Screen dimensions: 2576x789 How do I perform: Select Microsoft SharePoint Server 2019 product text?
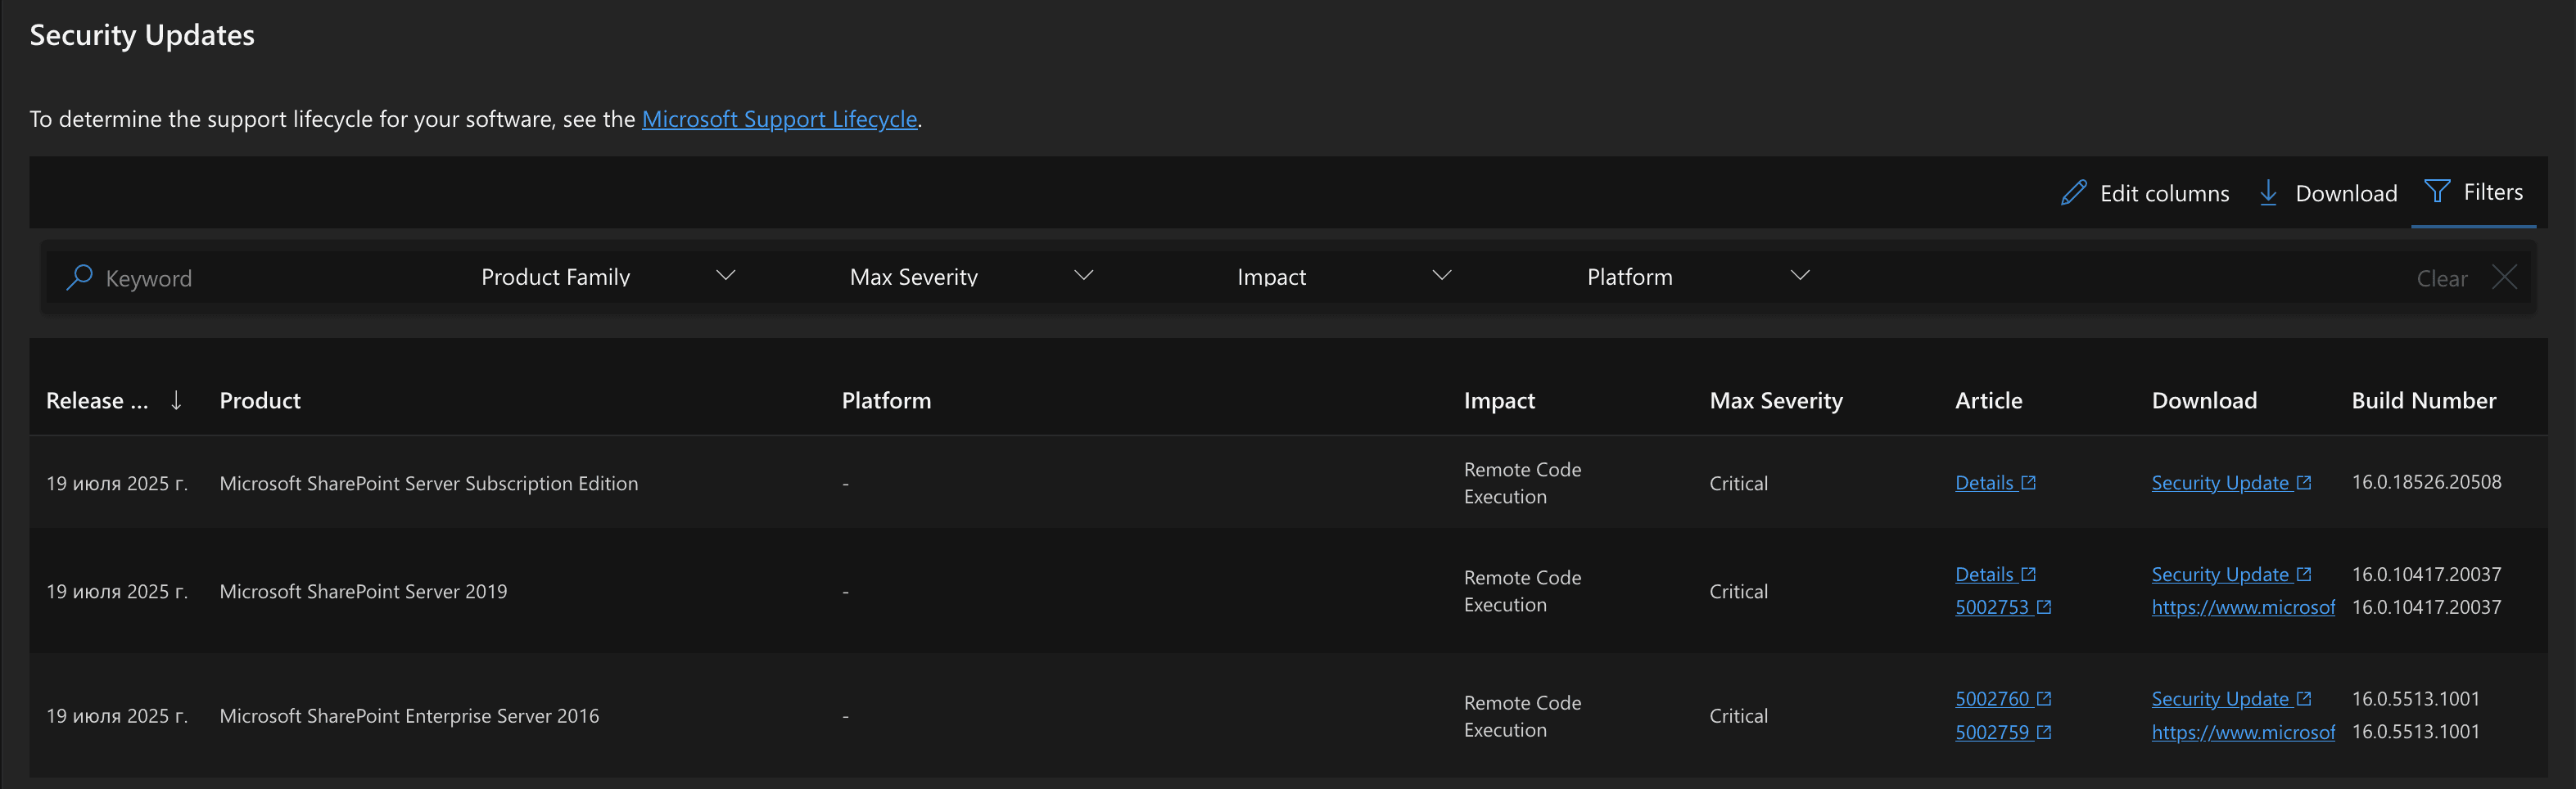[363, 591]
